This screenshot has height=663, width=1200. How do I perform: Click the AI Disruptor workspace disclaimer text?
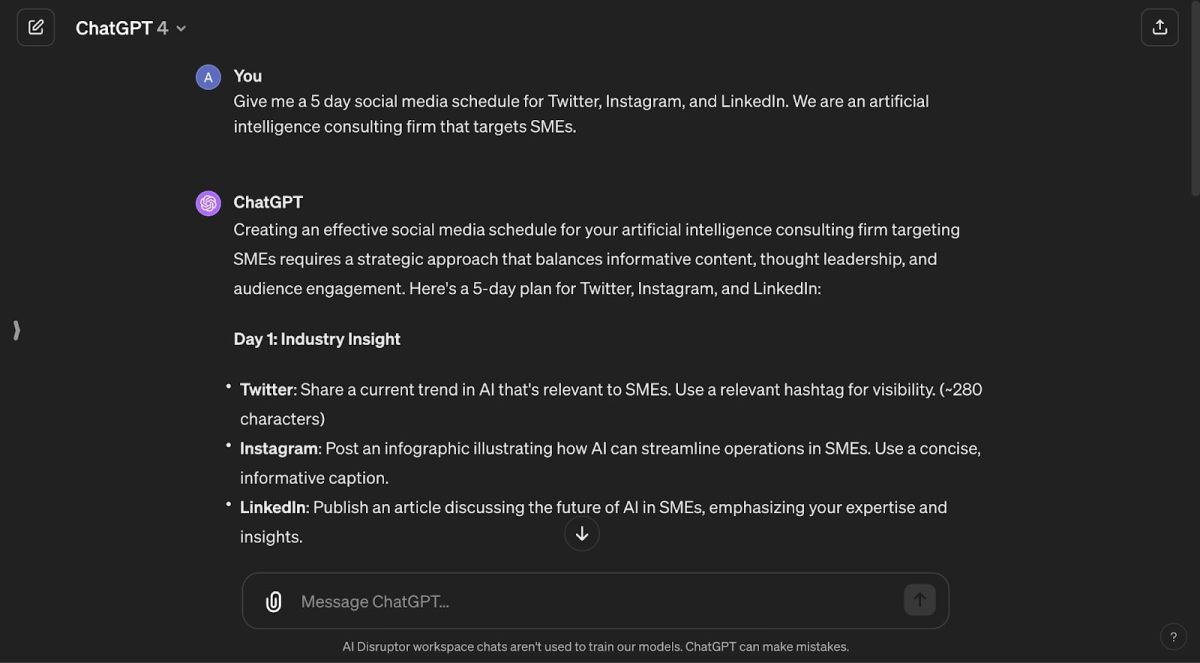(x=595, y=647)
